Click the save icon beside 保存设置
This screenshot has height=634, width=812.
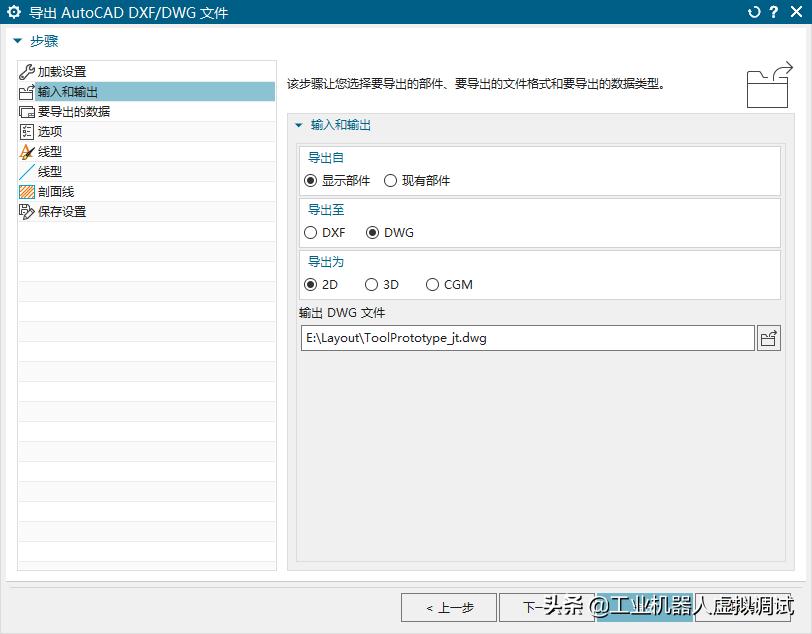point(25,211)
